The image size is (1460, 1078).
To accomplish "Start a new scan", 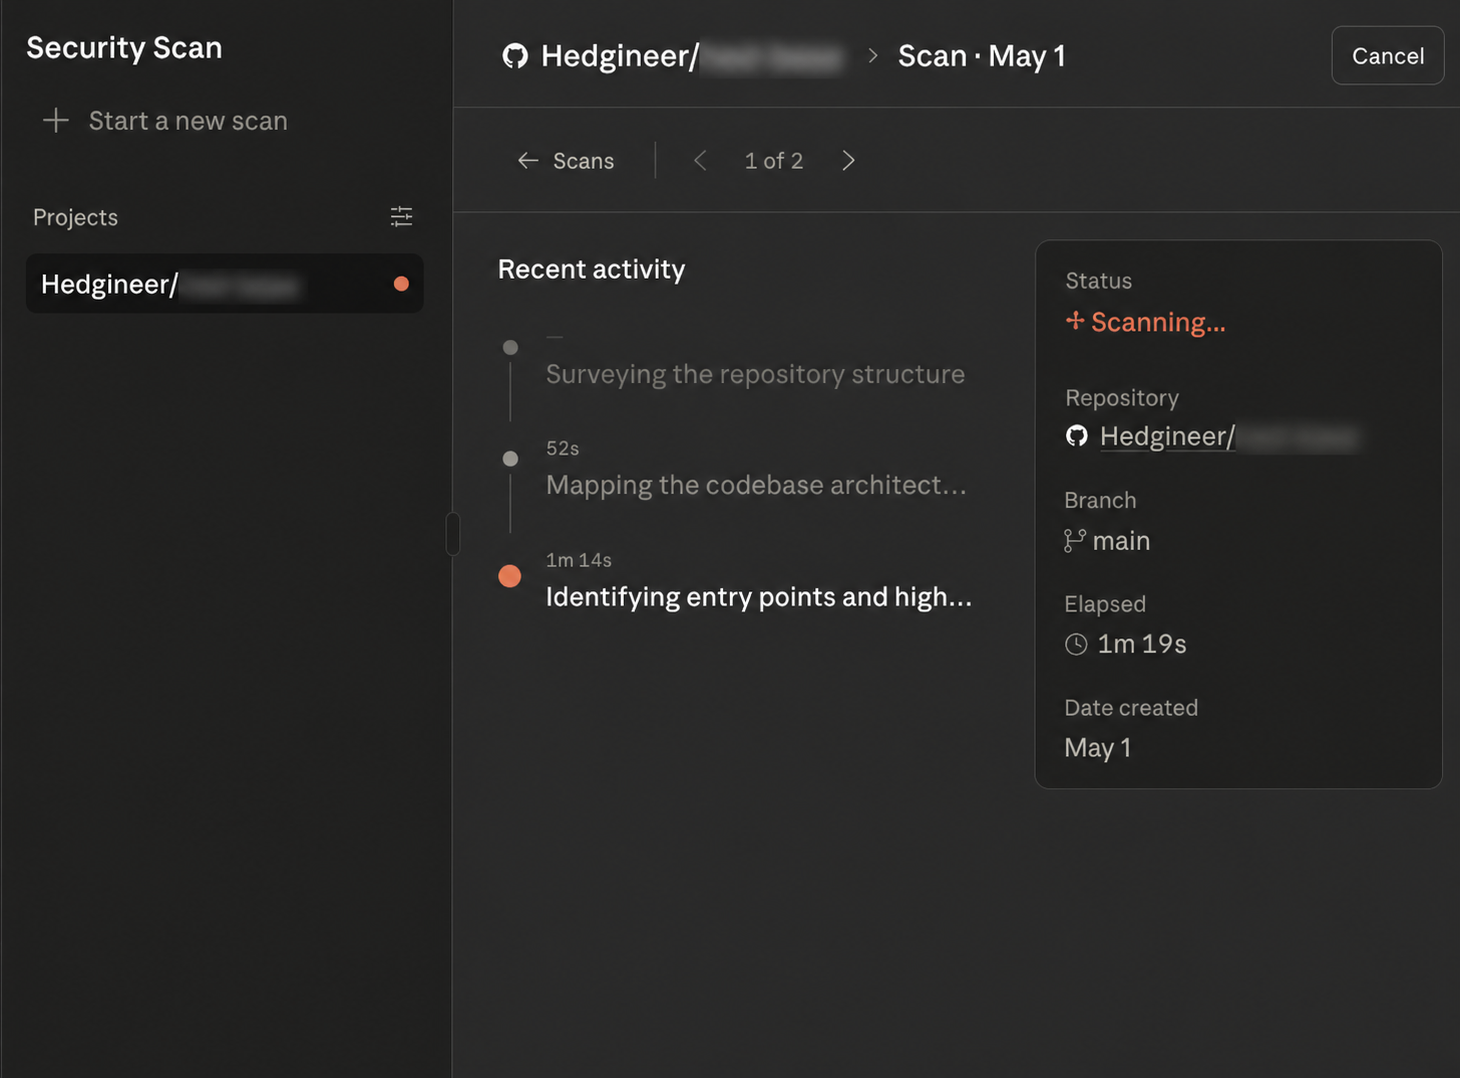I will 165,121.
